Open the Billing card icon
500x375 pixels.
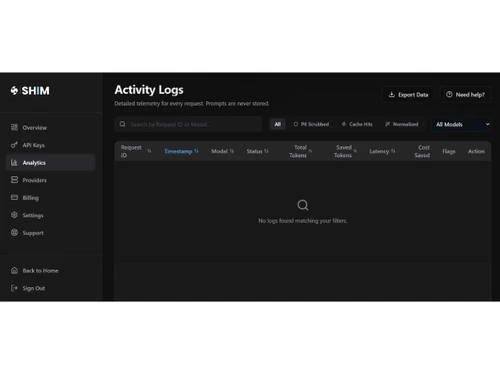click(14, 197)
